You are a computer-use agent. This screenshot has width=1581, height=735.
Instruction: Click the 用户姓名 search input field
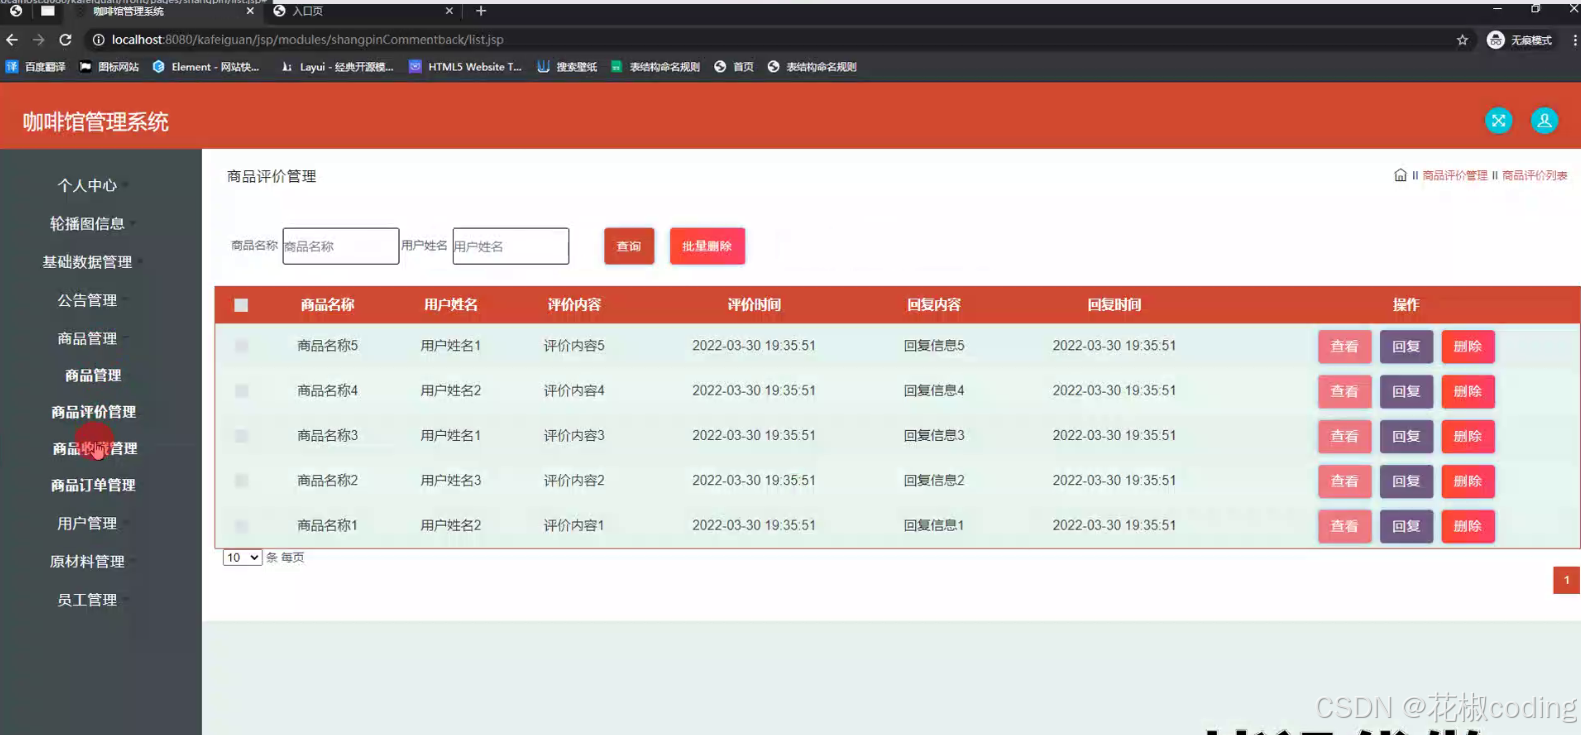(511, 246)
